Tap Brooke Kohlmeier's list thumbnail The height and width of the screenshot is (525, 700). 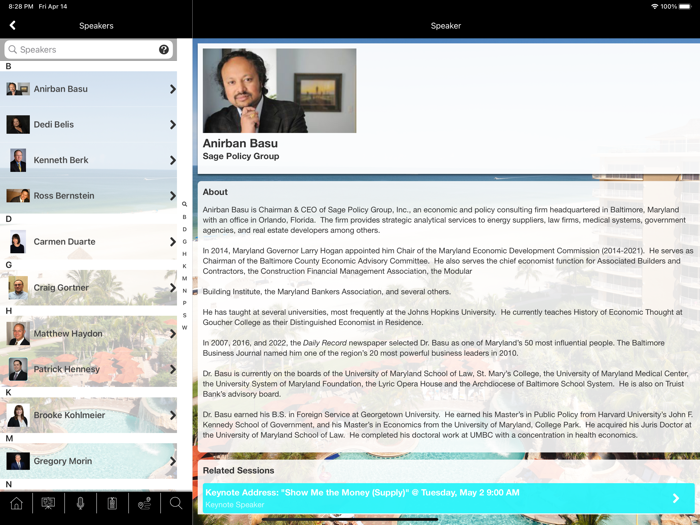(18, 415)
